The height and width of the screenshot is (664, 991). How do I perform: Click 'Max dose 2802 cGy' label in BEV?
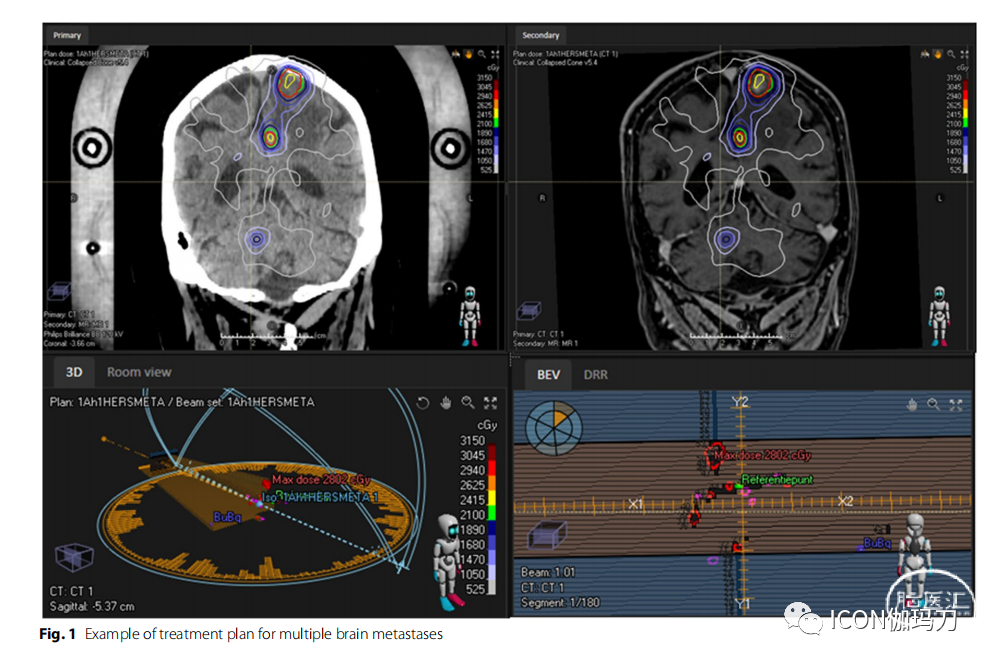point(762,455)
